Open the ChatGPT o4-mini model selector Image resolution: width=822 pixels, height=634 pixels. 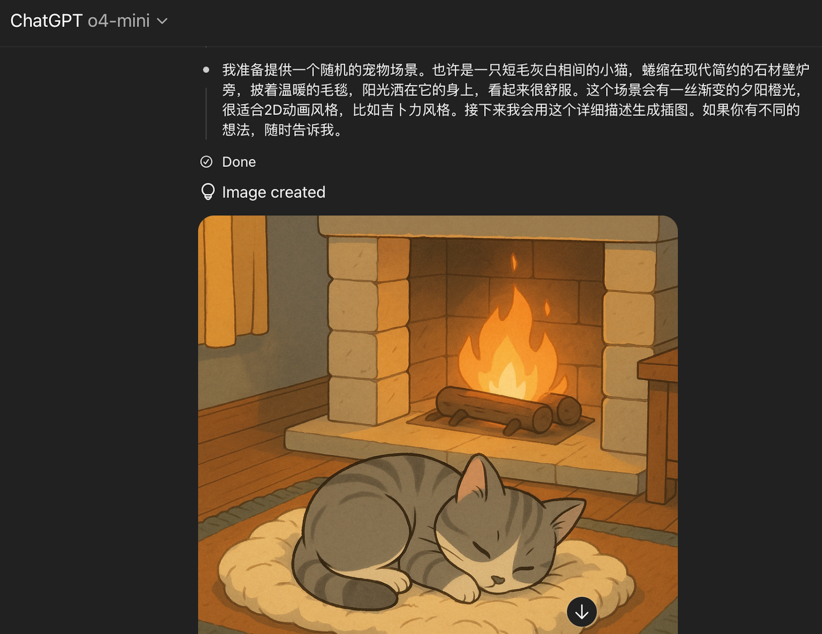tap(89, 21)
